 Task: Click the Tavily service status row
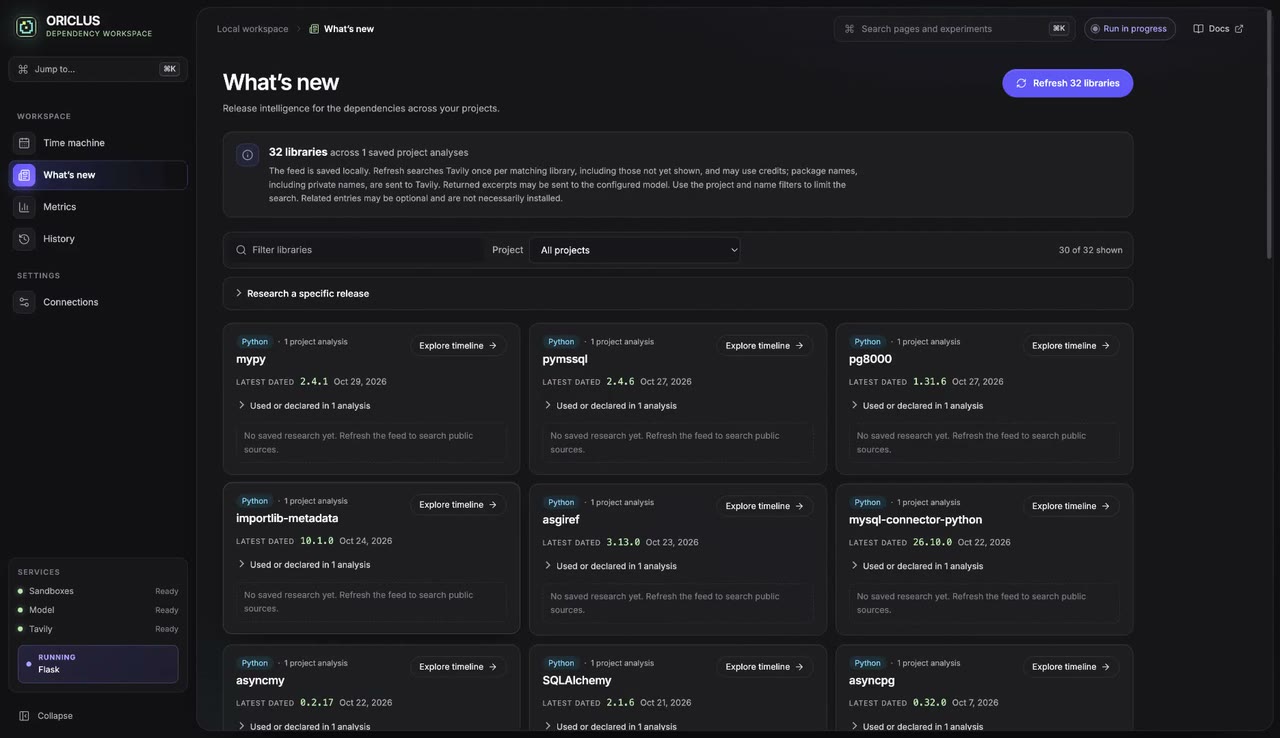tap(98, 629)
